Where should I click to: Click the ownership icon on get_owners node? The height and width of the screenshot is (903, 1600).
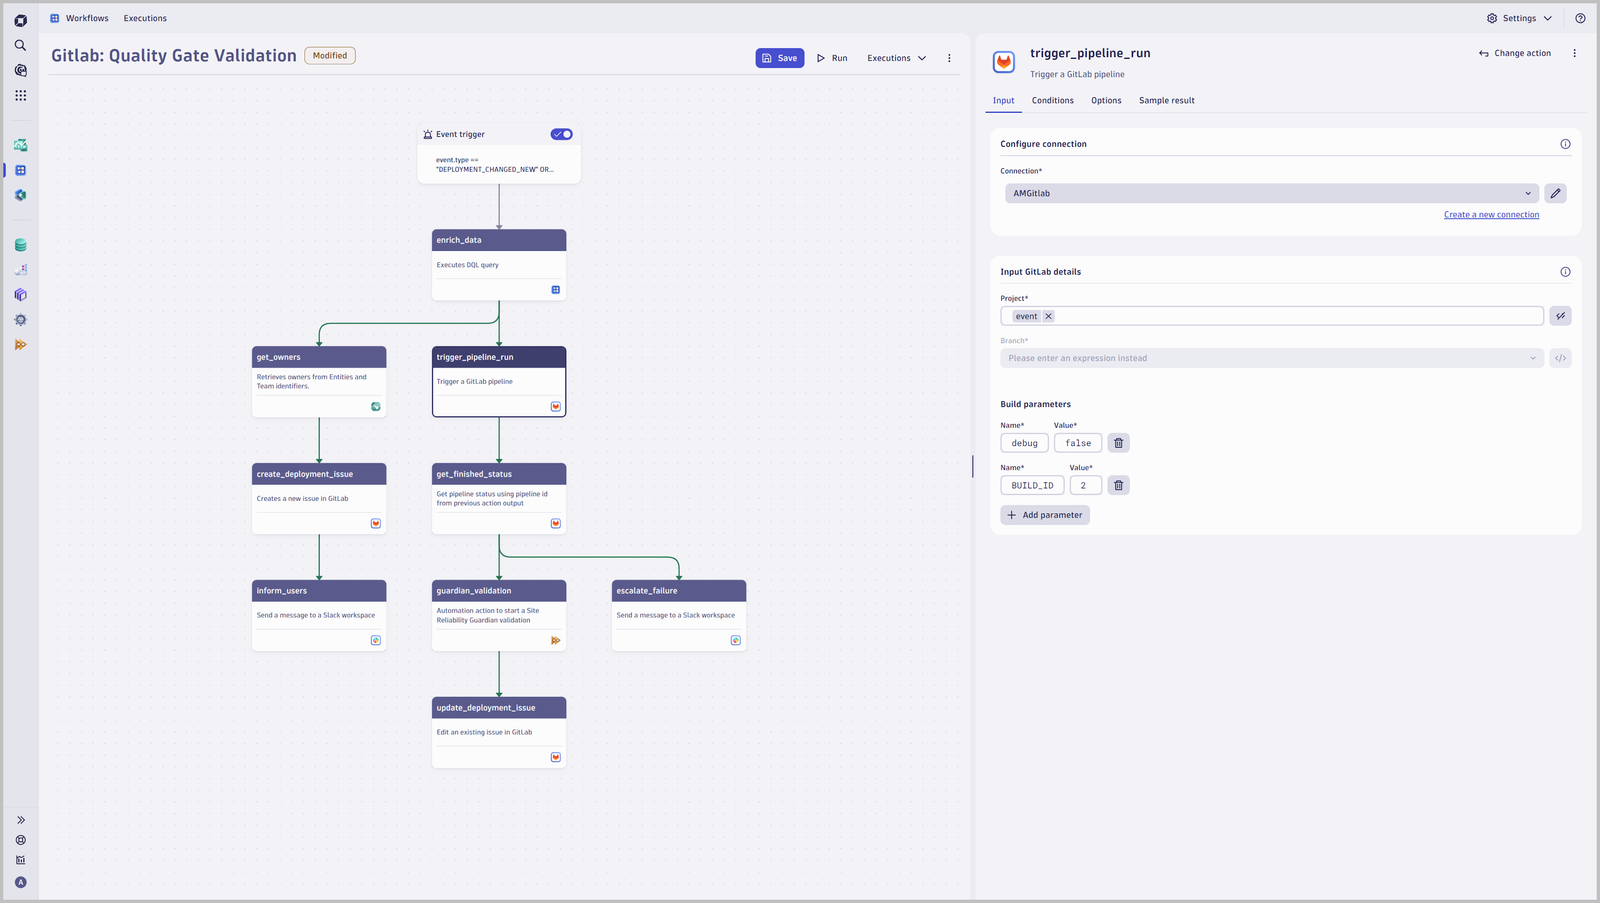(x=376, y=406)
